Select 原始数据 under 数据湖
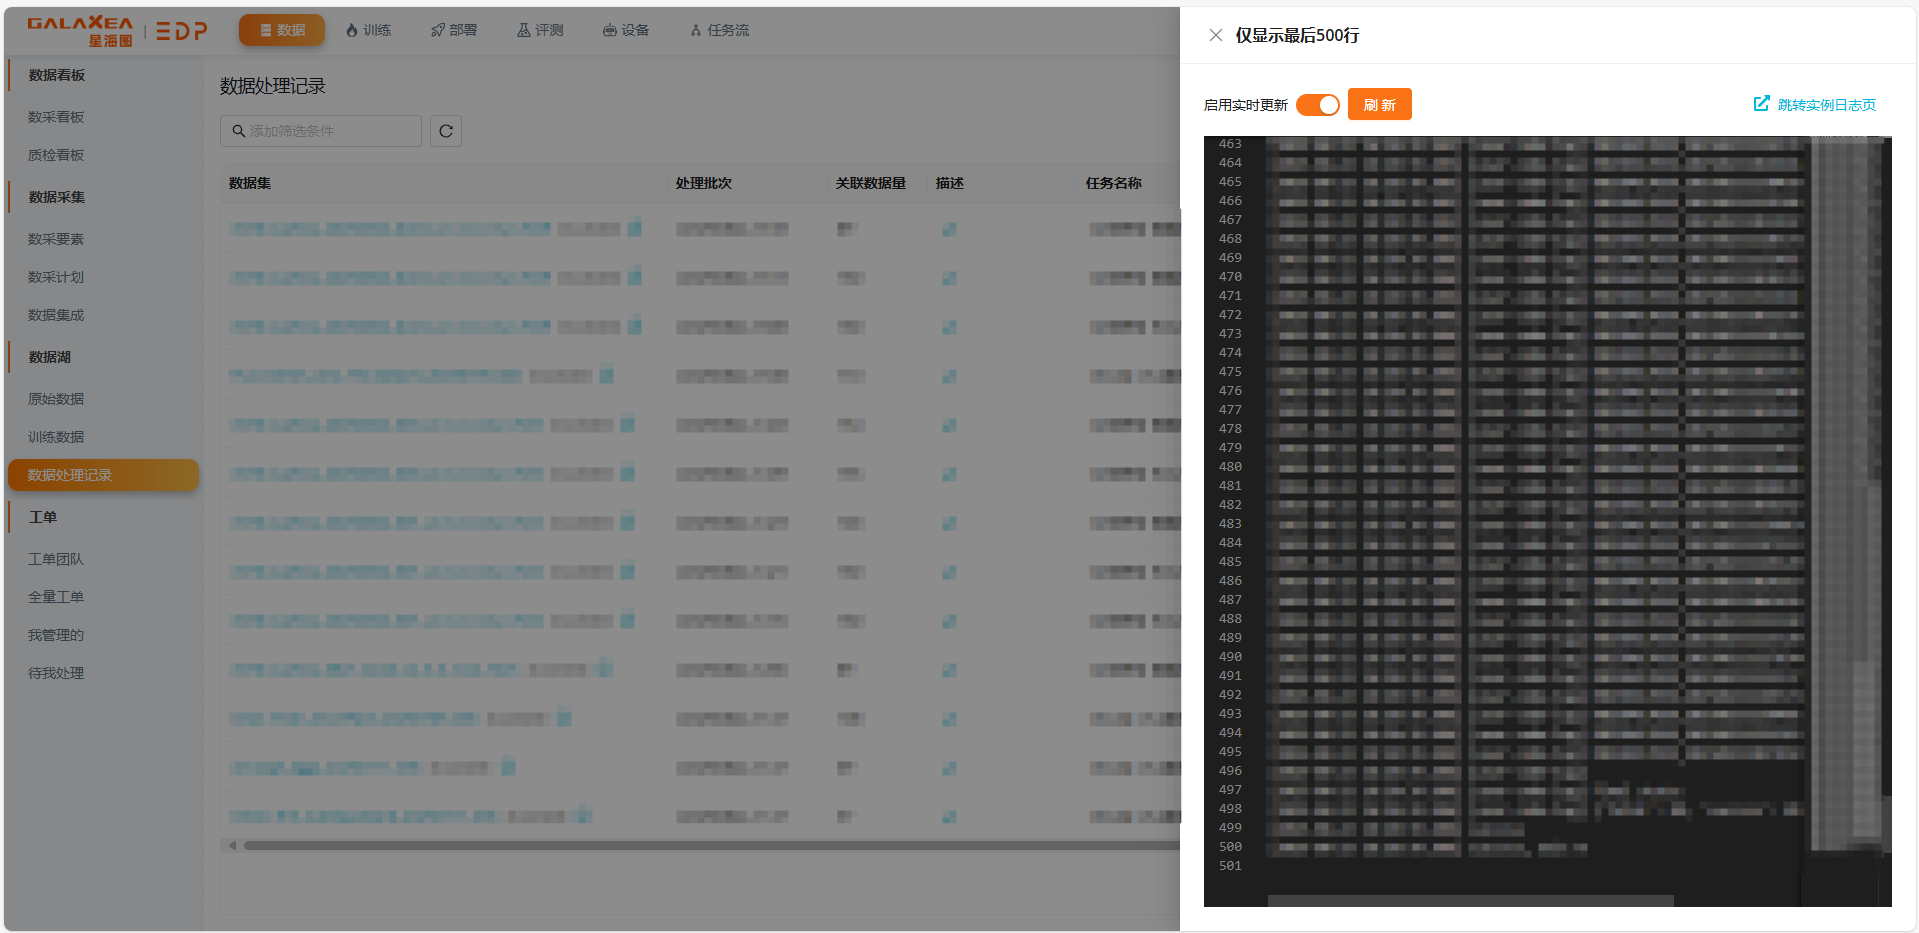This screenshot has height=933, width=1919. [56, 399]
